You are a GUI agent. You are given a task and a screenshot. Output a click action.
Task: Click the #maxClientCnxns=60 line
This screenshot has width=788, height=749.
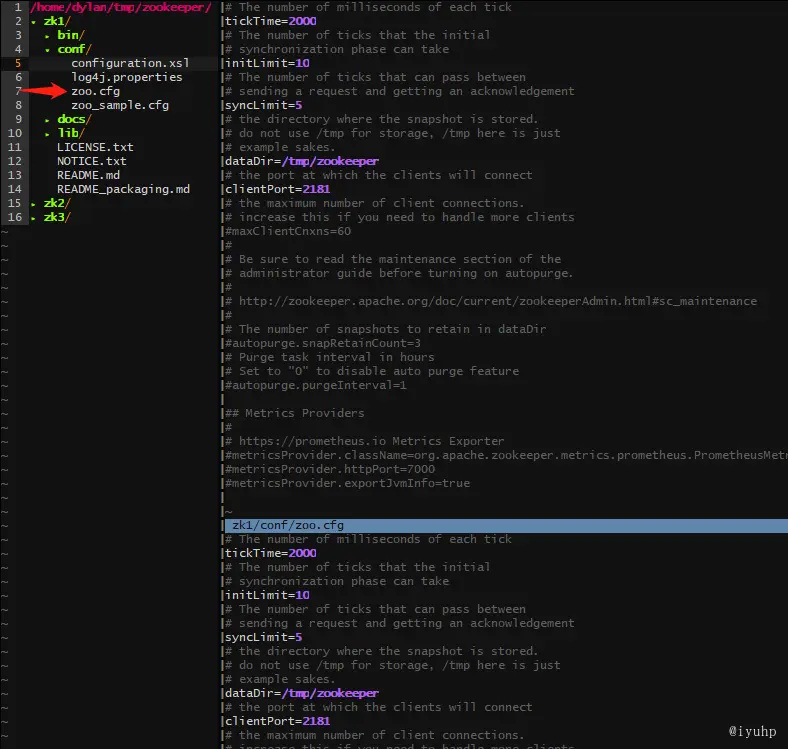pos(288,231)
